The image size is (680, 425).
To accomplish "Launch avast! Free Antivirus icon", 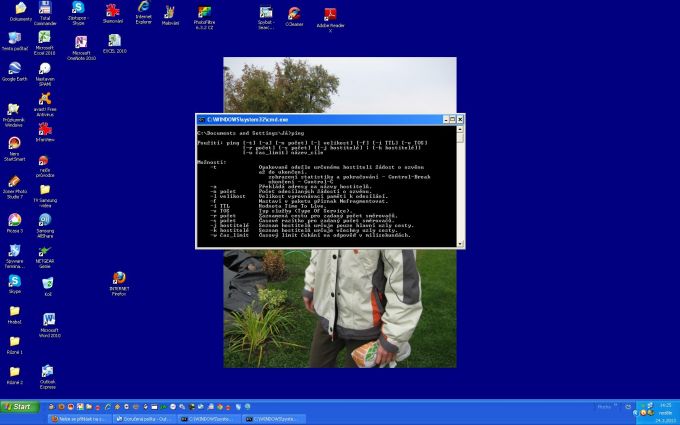I will coord(45,99).
